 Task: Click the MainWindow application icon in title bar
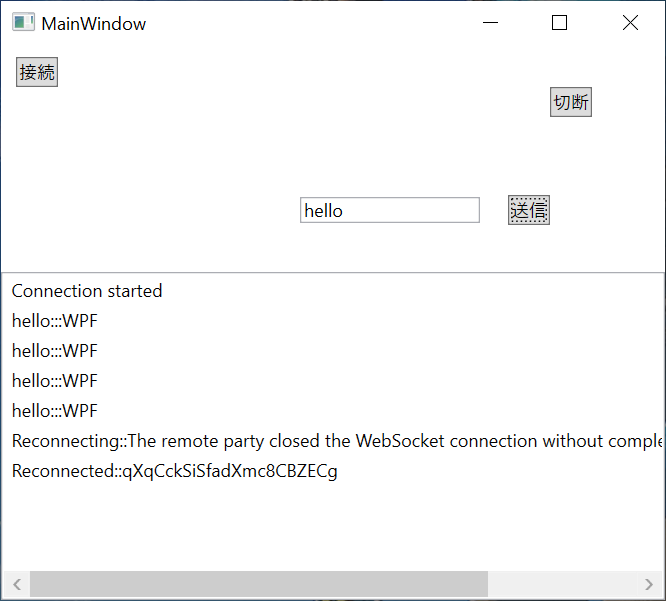tap(23, 23)
